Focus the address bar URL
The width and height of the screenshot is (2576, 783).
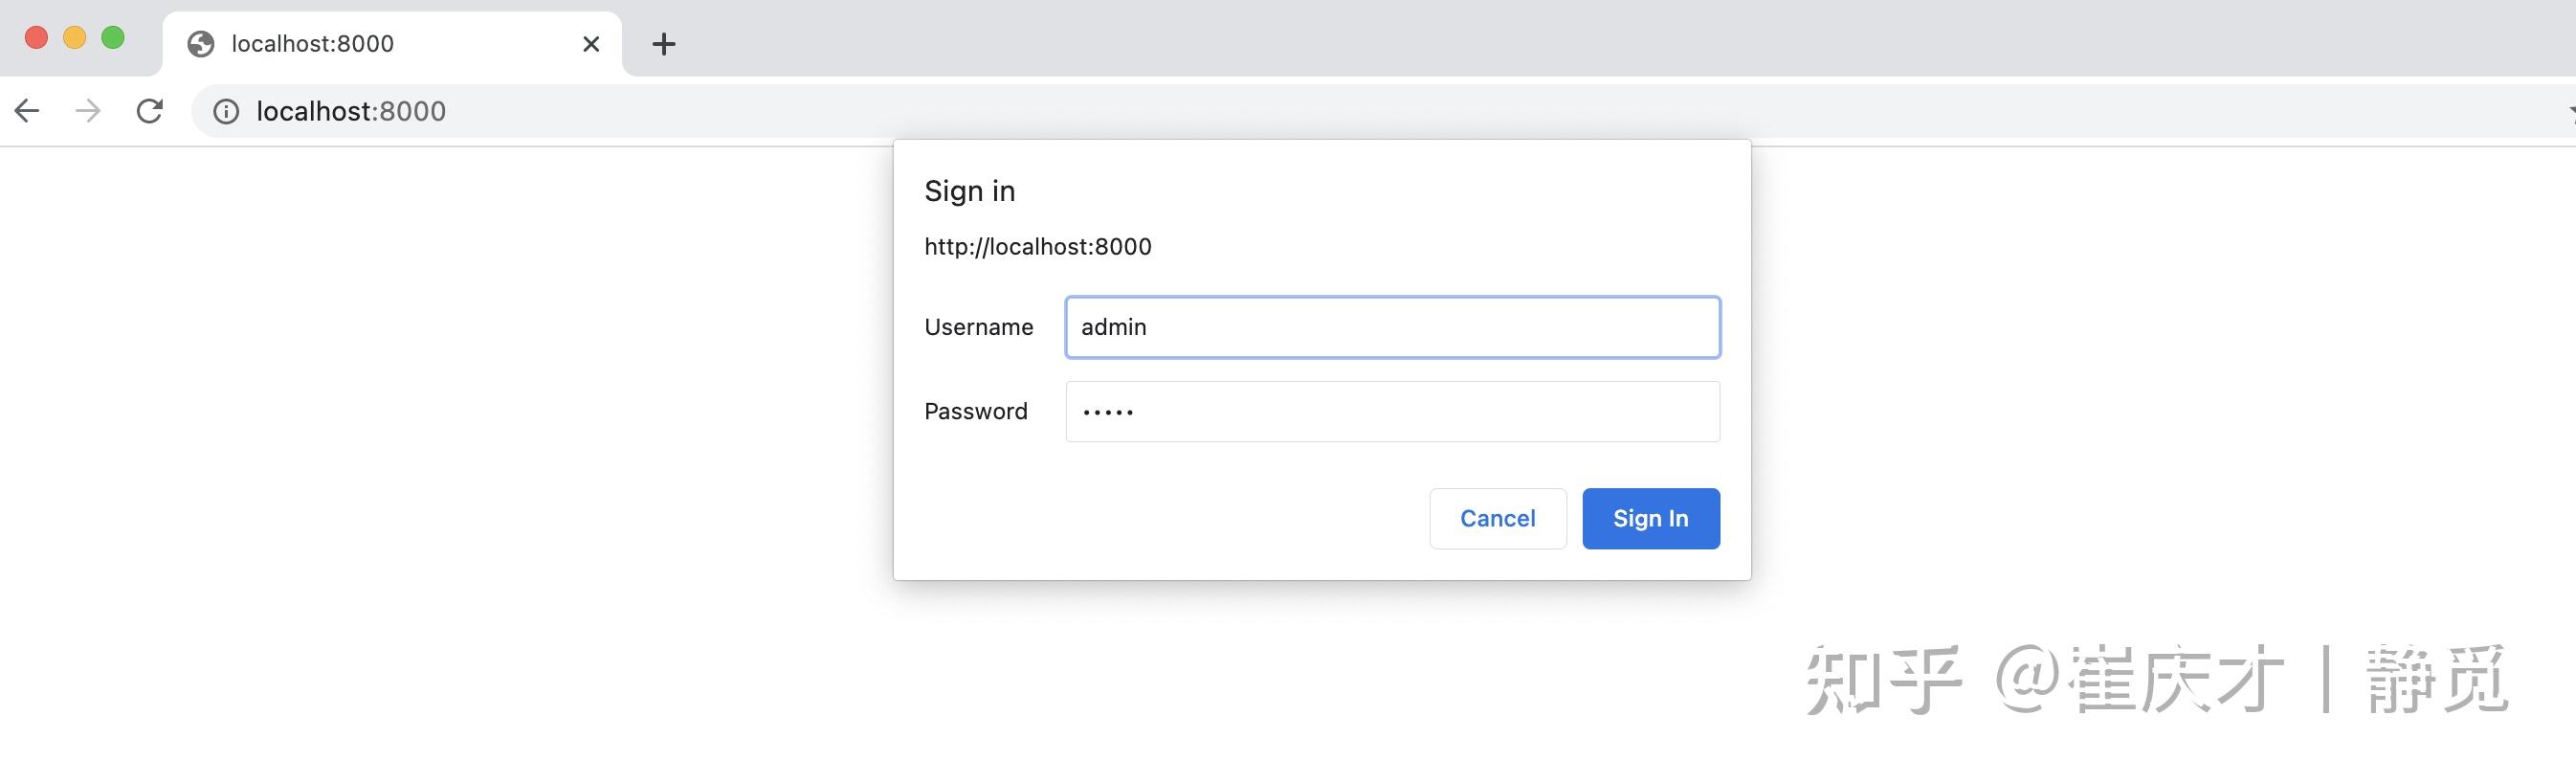coord(351,112)
